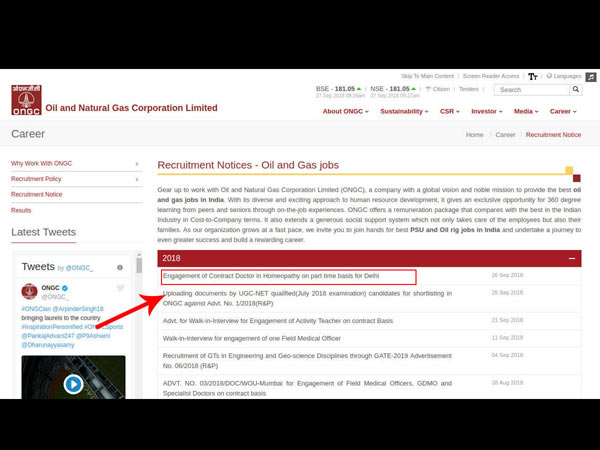Expand Recruitment Policy sidebar item
The image size is (600, 450).
click(x=77, y=179)
